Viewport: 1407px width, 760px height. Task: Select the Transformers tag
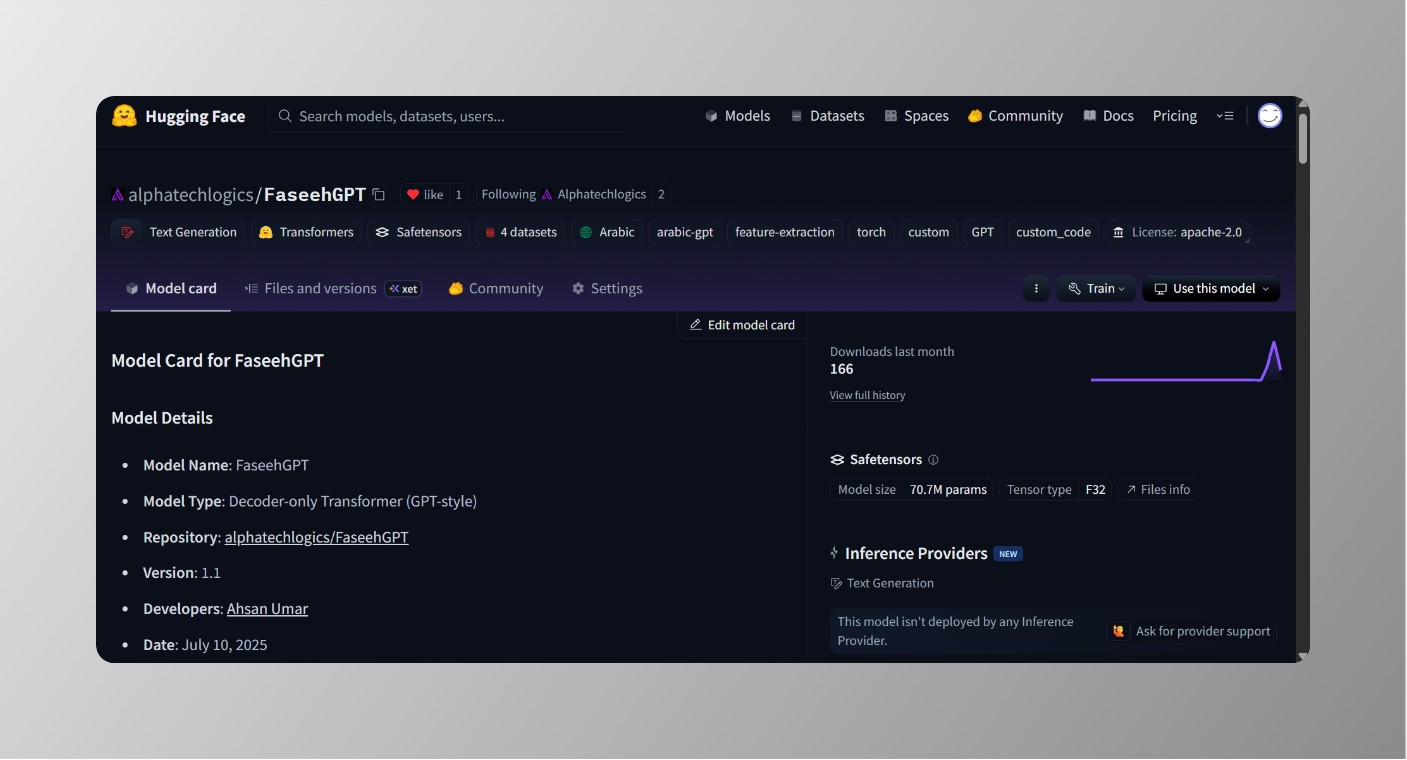pyautogui.click(x=306, y=232)
